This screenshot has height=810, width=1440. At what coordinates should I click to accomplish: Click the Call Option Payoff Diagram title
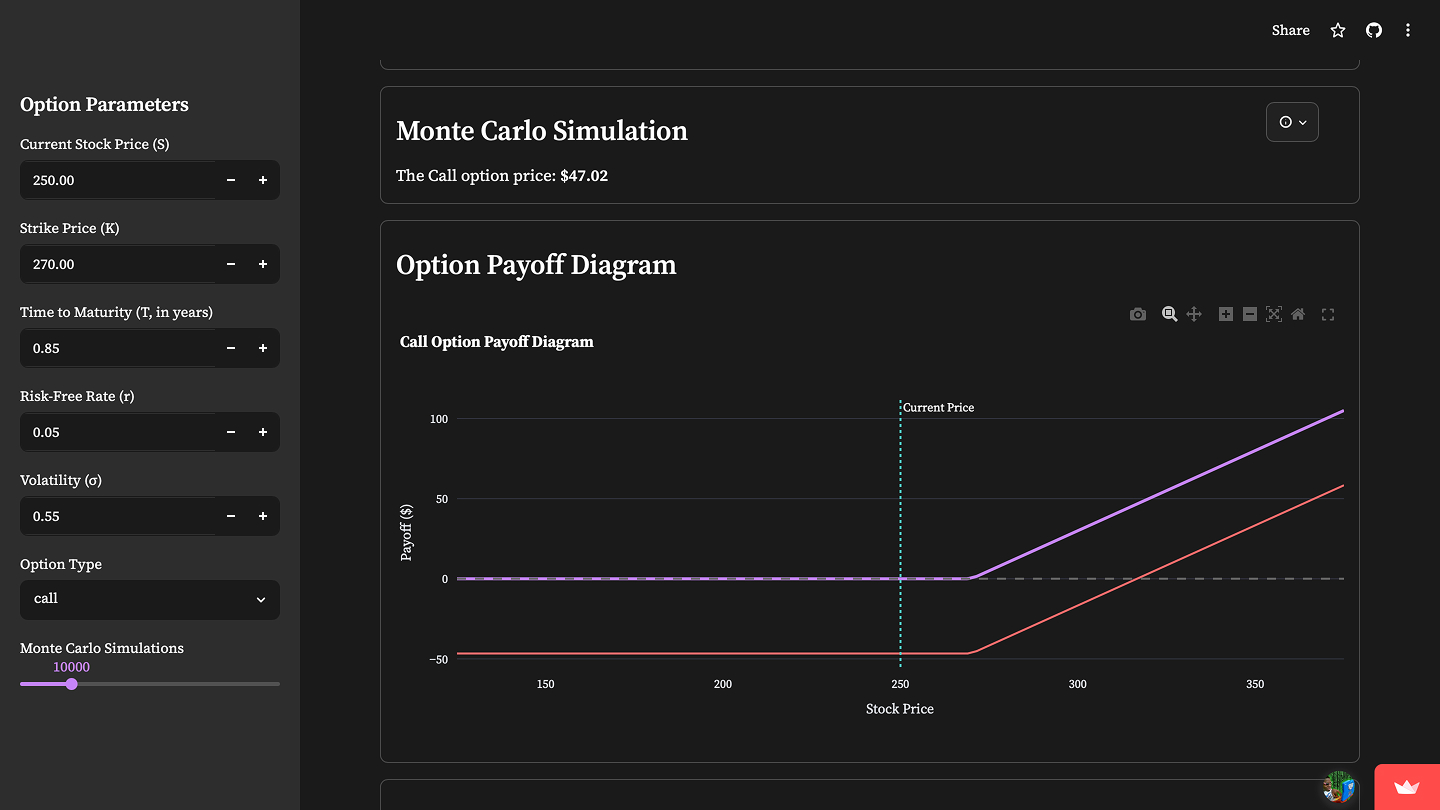click(497, 342)
